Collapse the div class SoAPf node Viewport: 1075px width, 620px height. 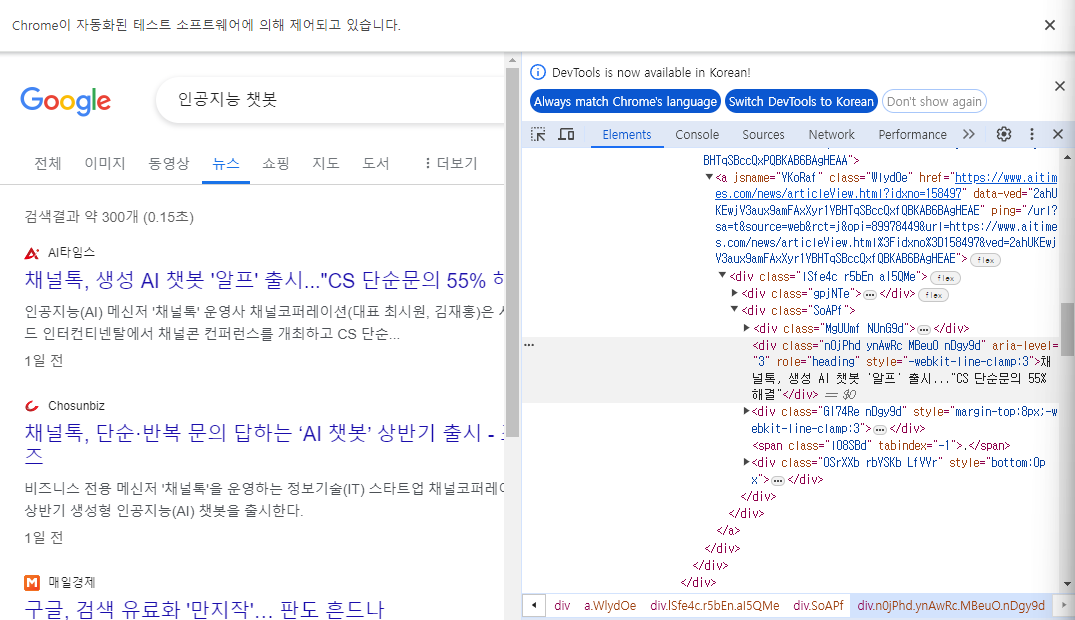734,309
